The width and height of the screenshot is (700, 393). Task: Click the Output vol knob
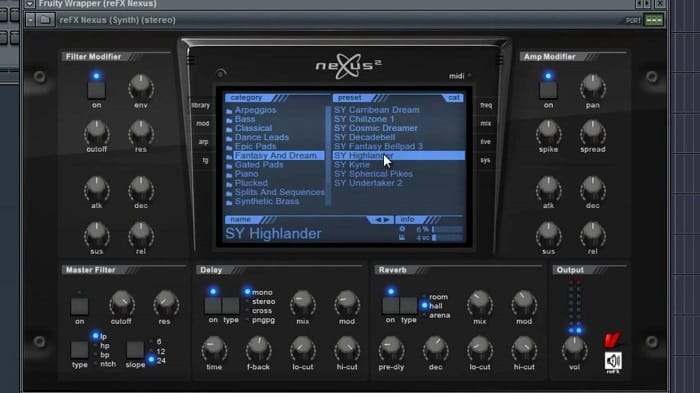point(574,349)
